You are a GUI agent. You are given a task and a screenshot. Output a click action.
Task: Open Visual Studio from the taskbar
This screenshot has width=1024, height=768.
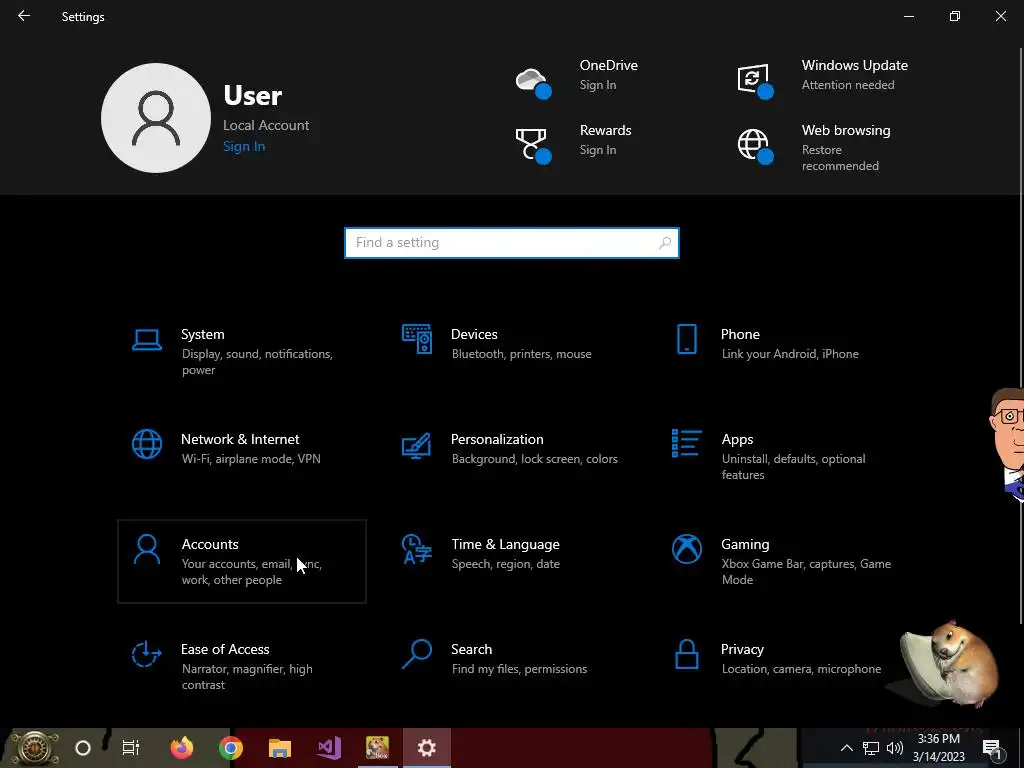(328, 748)
